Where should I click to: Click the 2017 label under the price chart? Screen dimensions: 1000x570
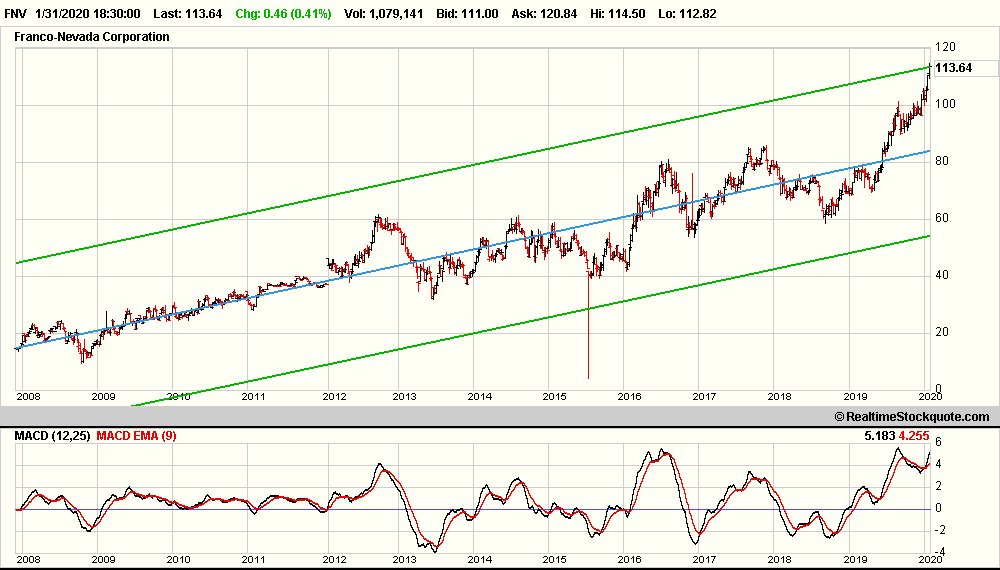704,397
